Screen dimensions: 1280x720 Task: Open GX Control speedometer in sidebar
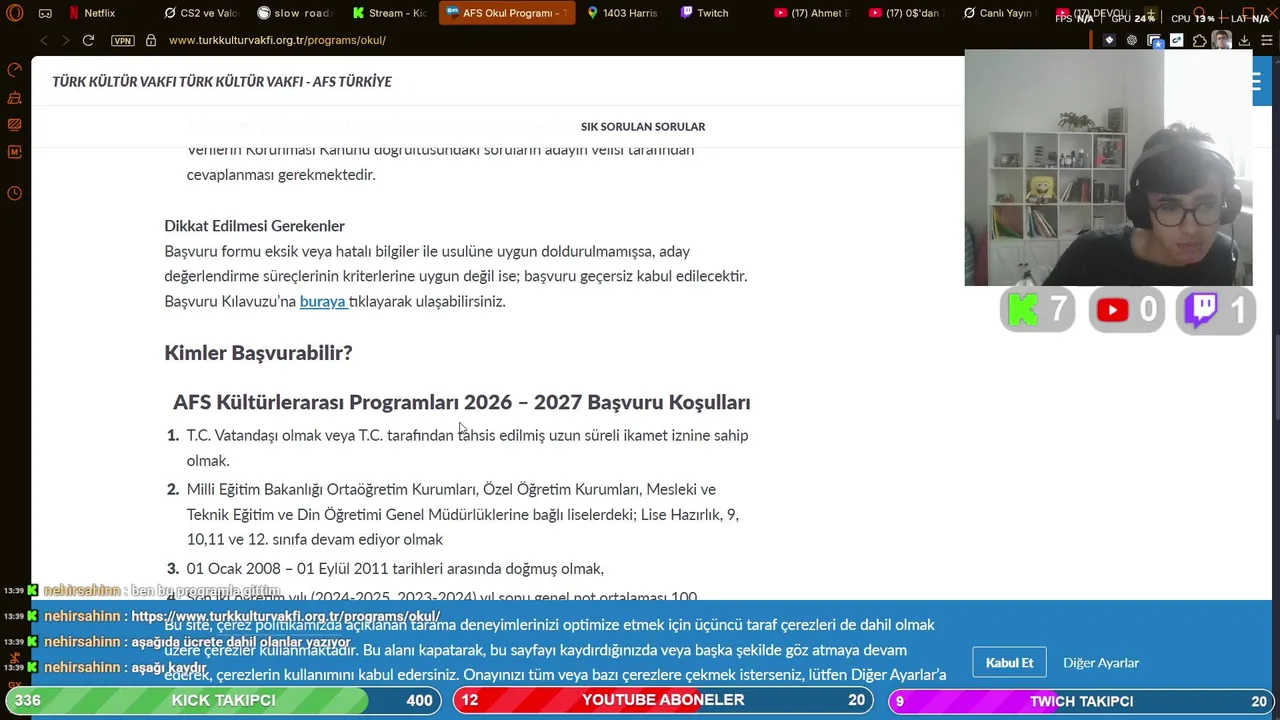14,70
